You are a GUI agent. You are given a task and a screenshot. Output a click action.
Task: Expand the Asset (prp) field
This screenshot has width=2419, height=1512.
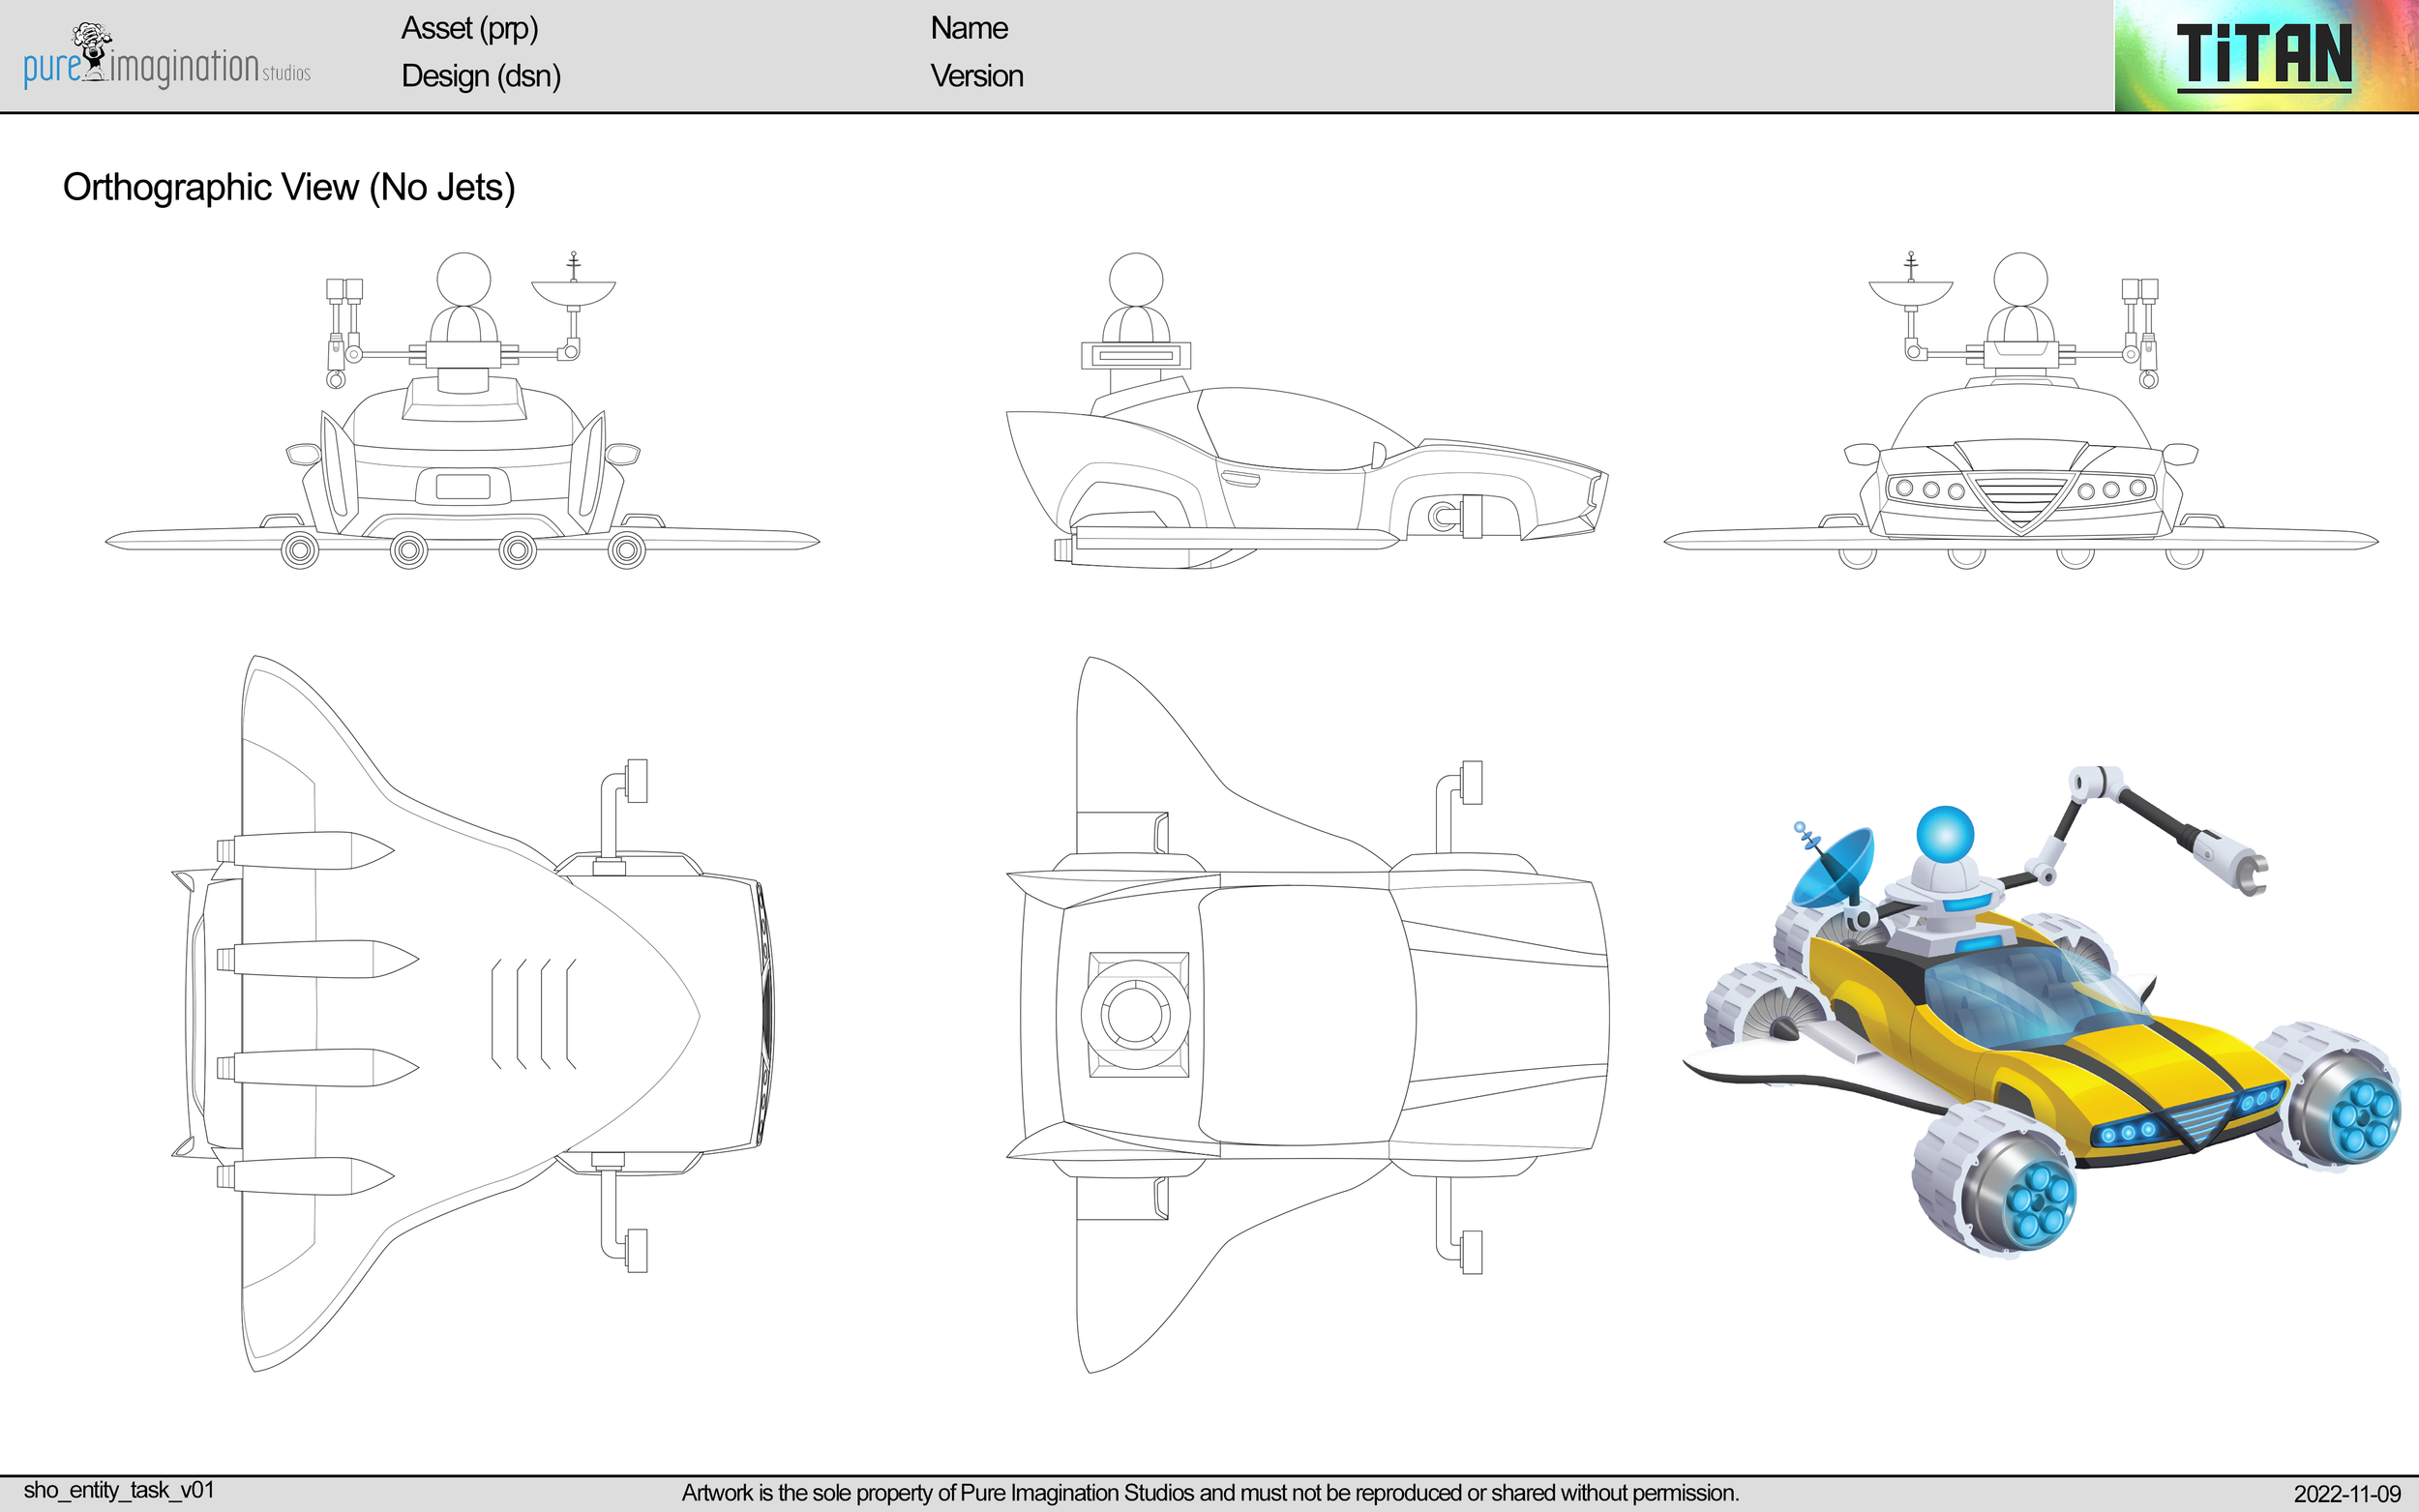coord(470,29)
